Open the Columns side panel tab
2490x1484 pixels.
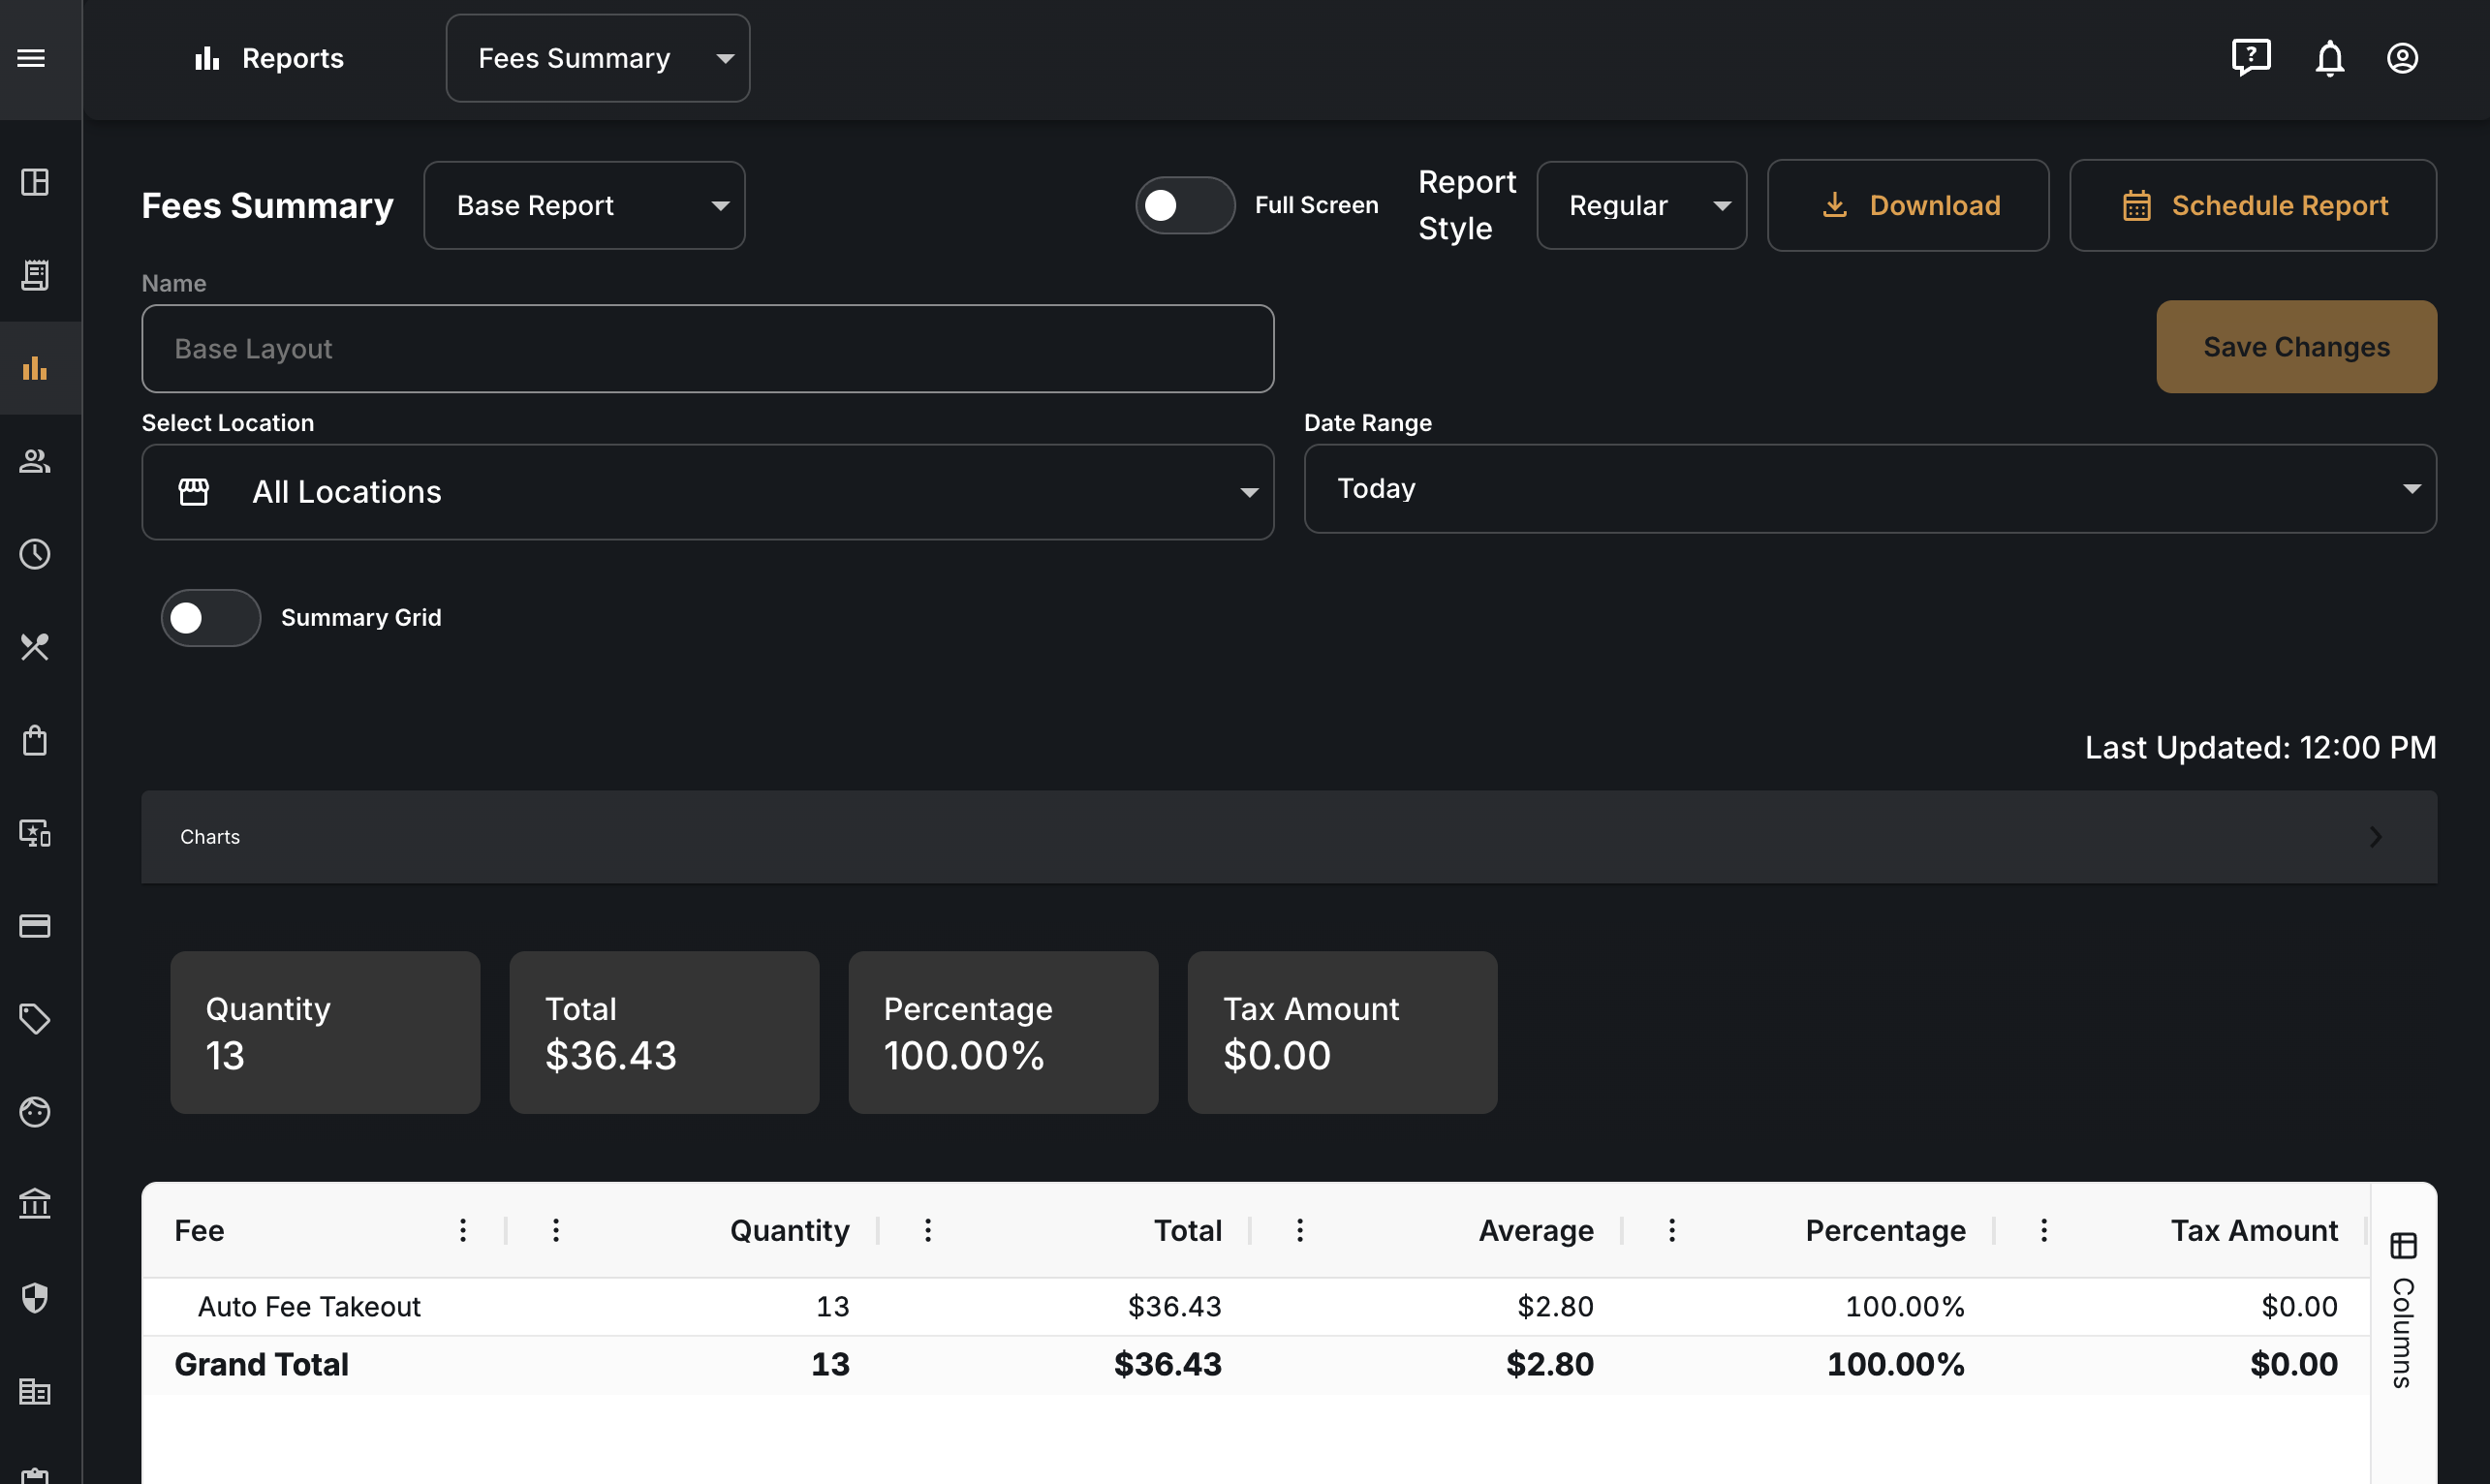(2403, 1310)
